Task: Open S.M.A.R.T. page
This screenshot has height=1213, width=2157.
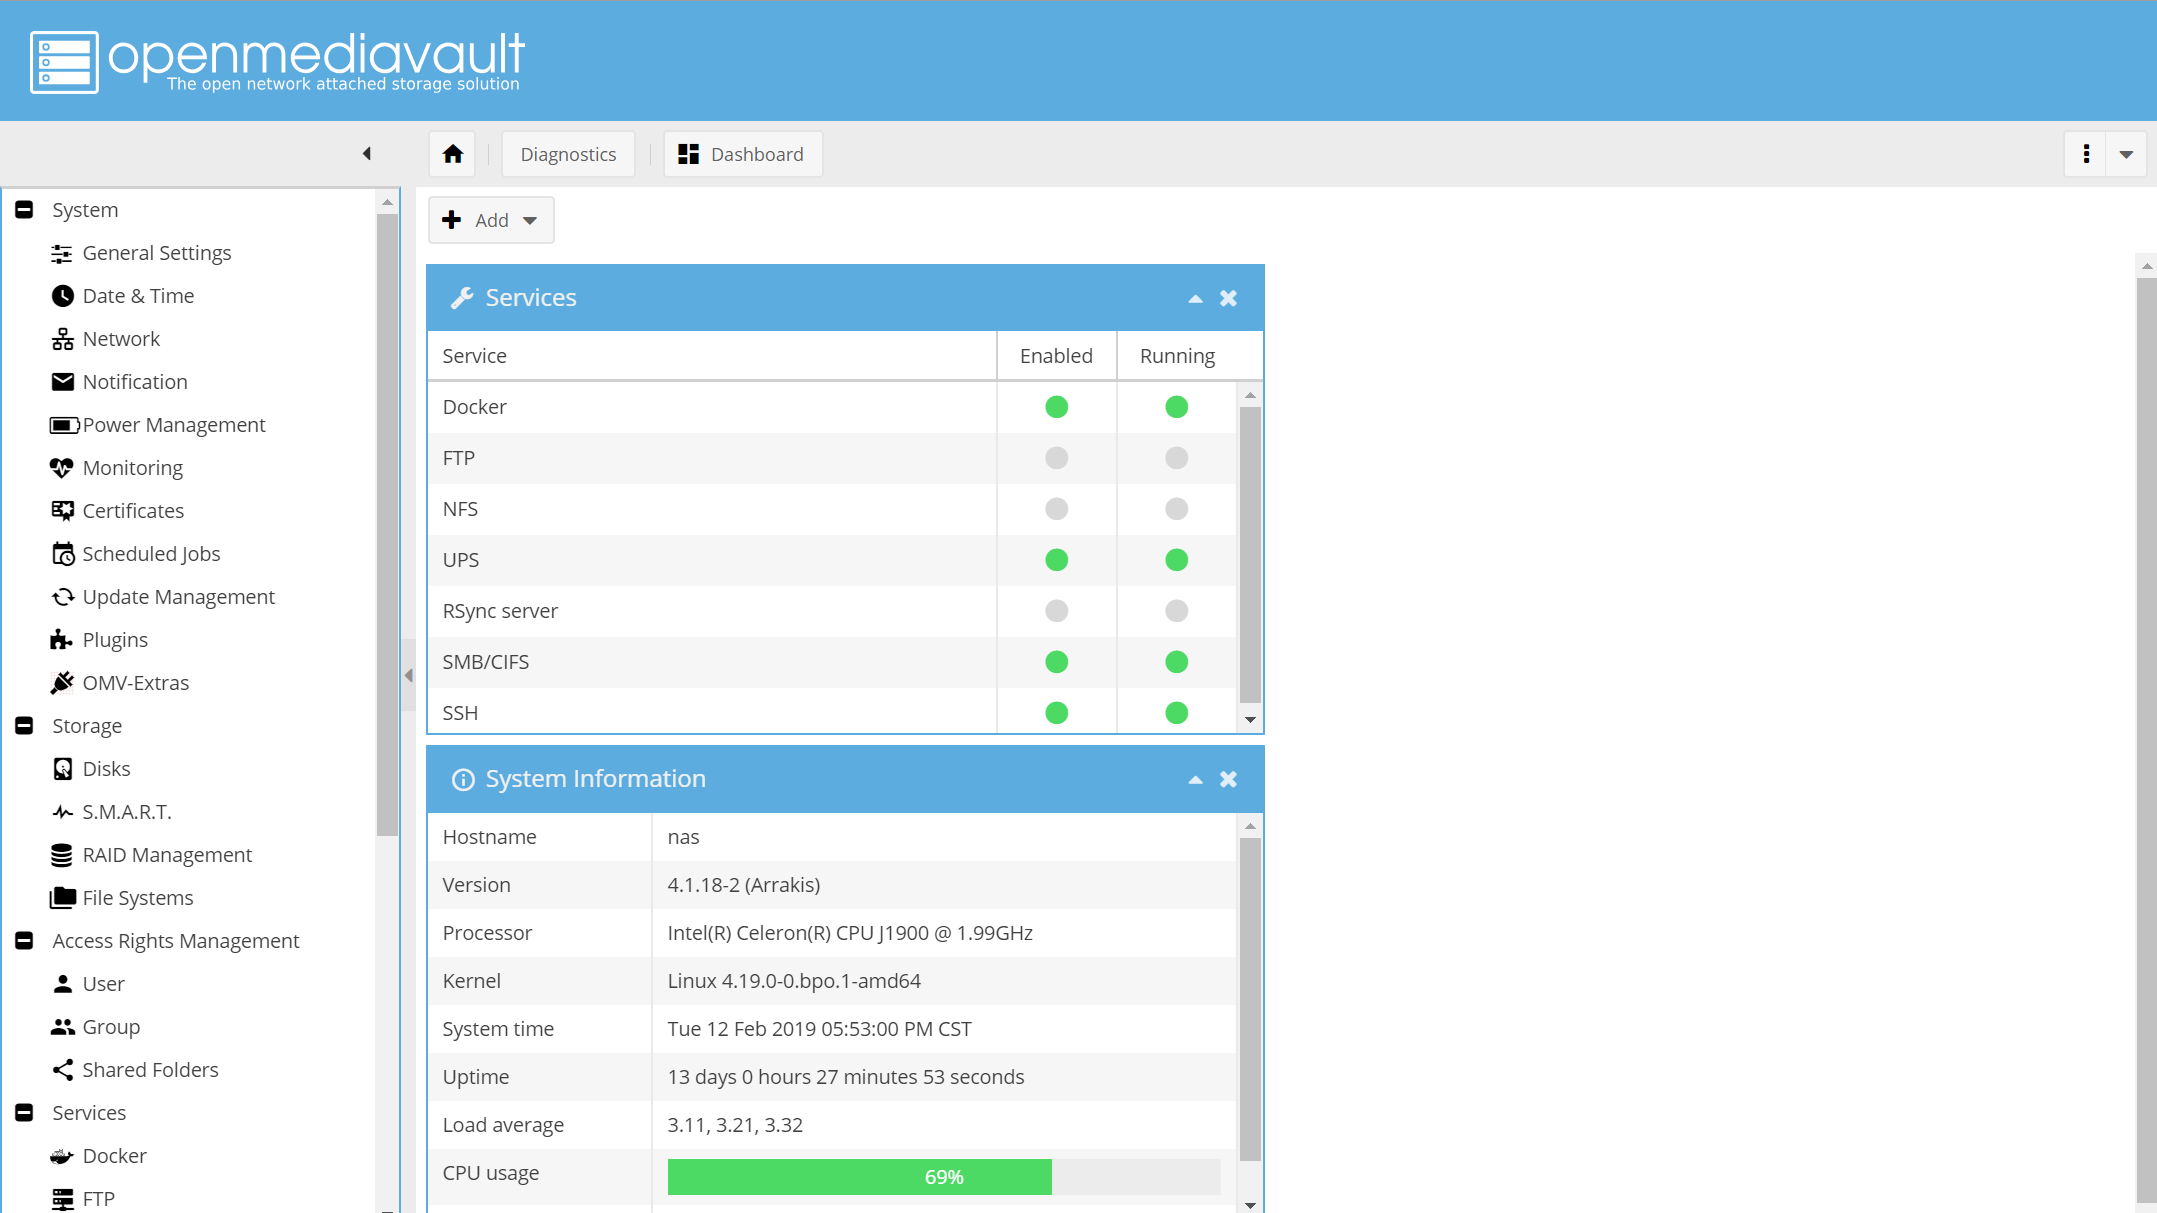Action: tap(126, 812)
